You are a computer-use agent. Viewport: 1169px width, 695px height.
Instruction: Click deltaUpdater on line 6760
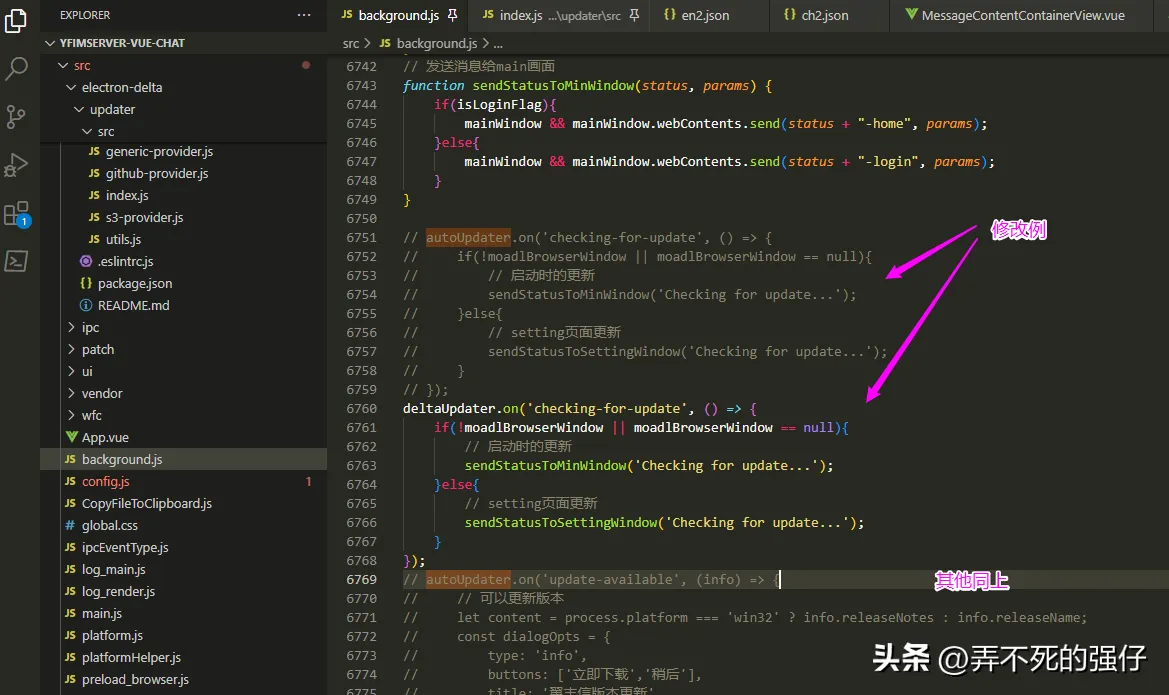(x=449, y=409)
